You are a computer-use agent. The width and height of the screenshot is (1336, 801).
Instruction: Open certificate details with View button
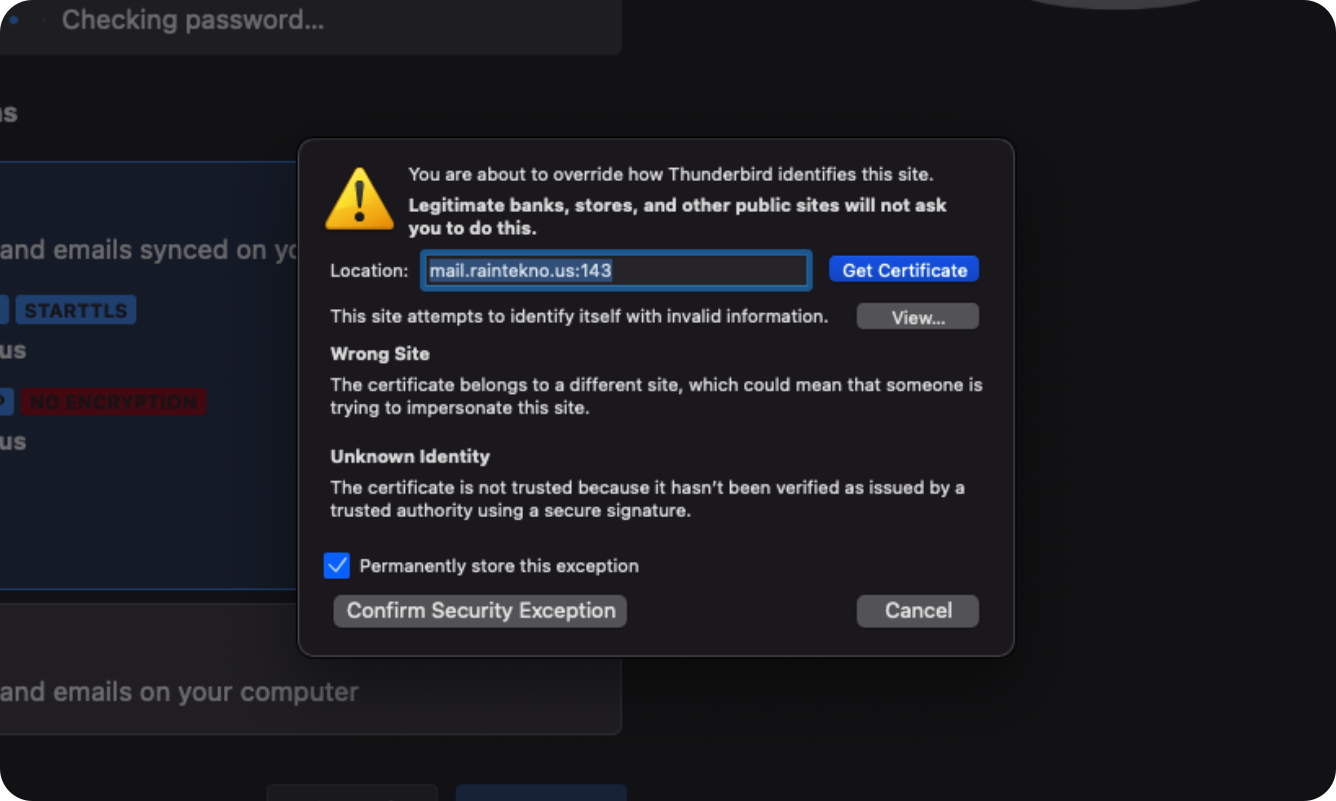click(x=917, y=317)
